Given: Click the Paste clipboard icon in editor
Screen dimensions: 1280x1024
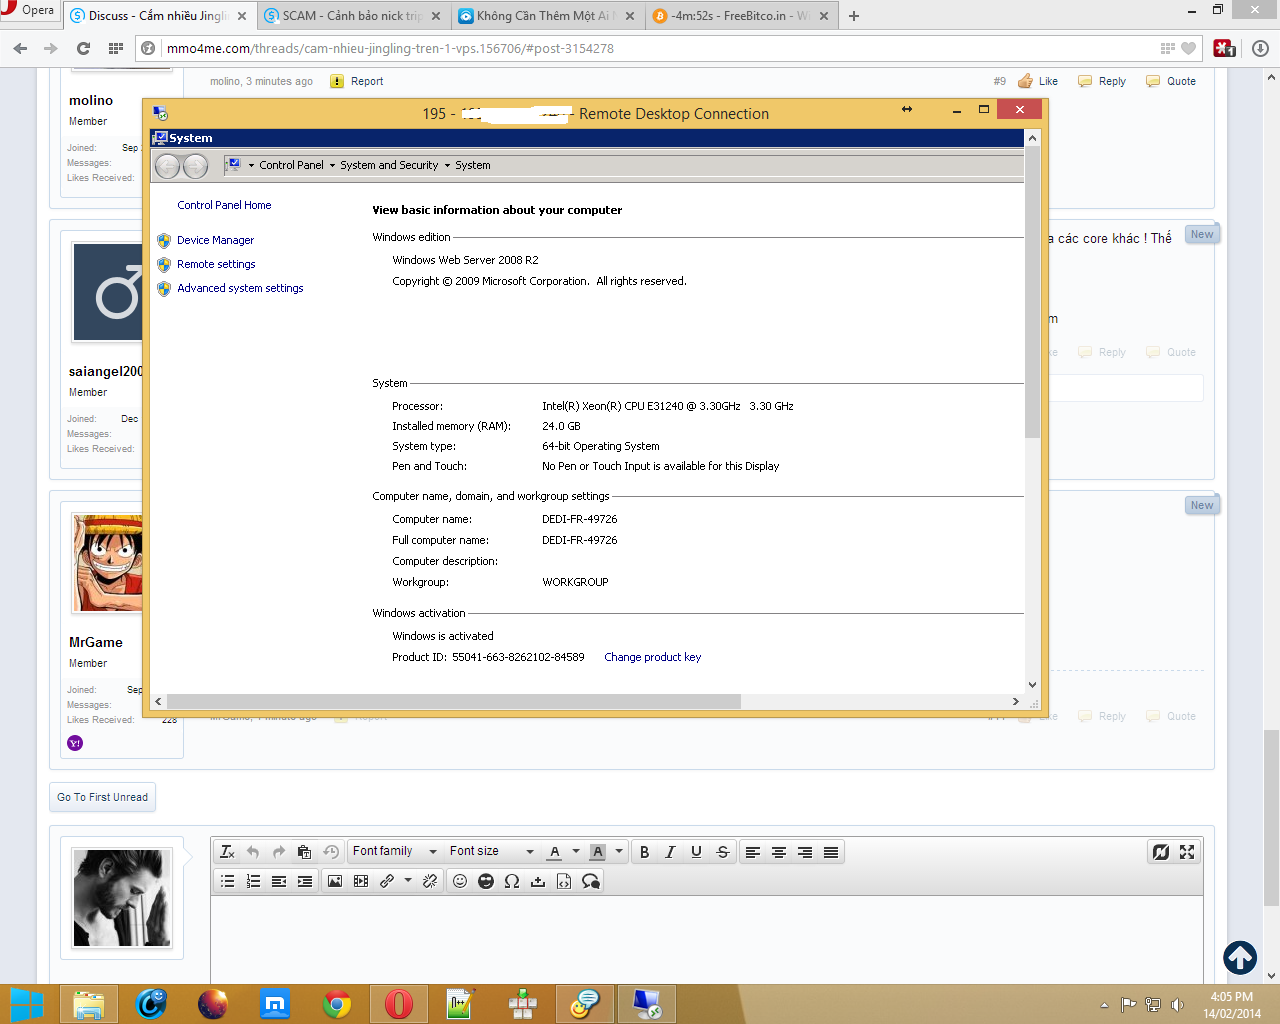Looking at the screenshot, I should tap(305, 852).
